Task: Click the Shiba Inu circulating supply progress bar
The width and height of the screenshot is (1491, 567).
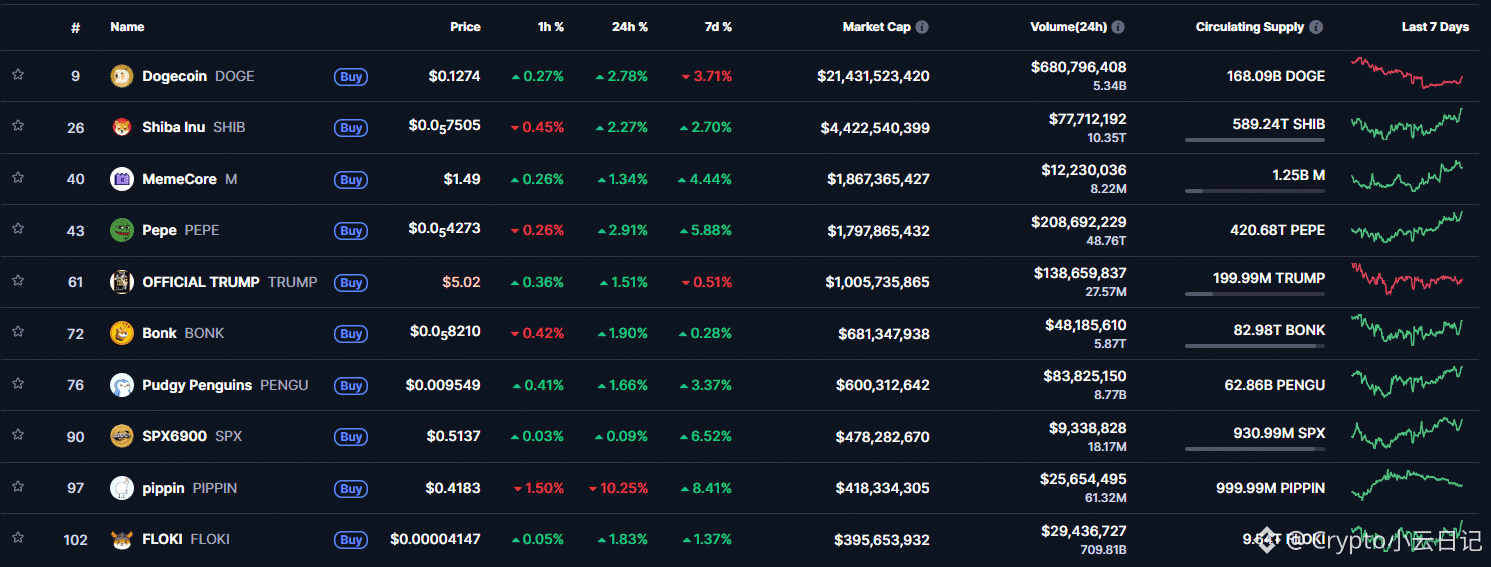Action: [1254, 140]
